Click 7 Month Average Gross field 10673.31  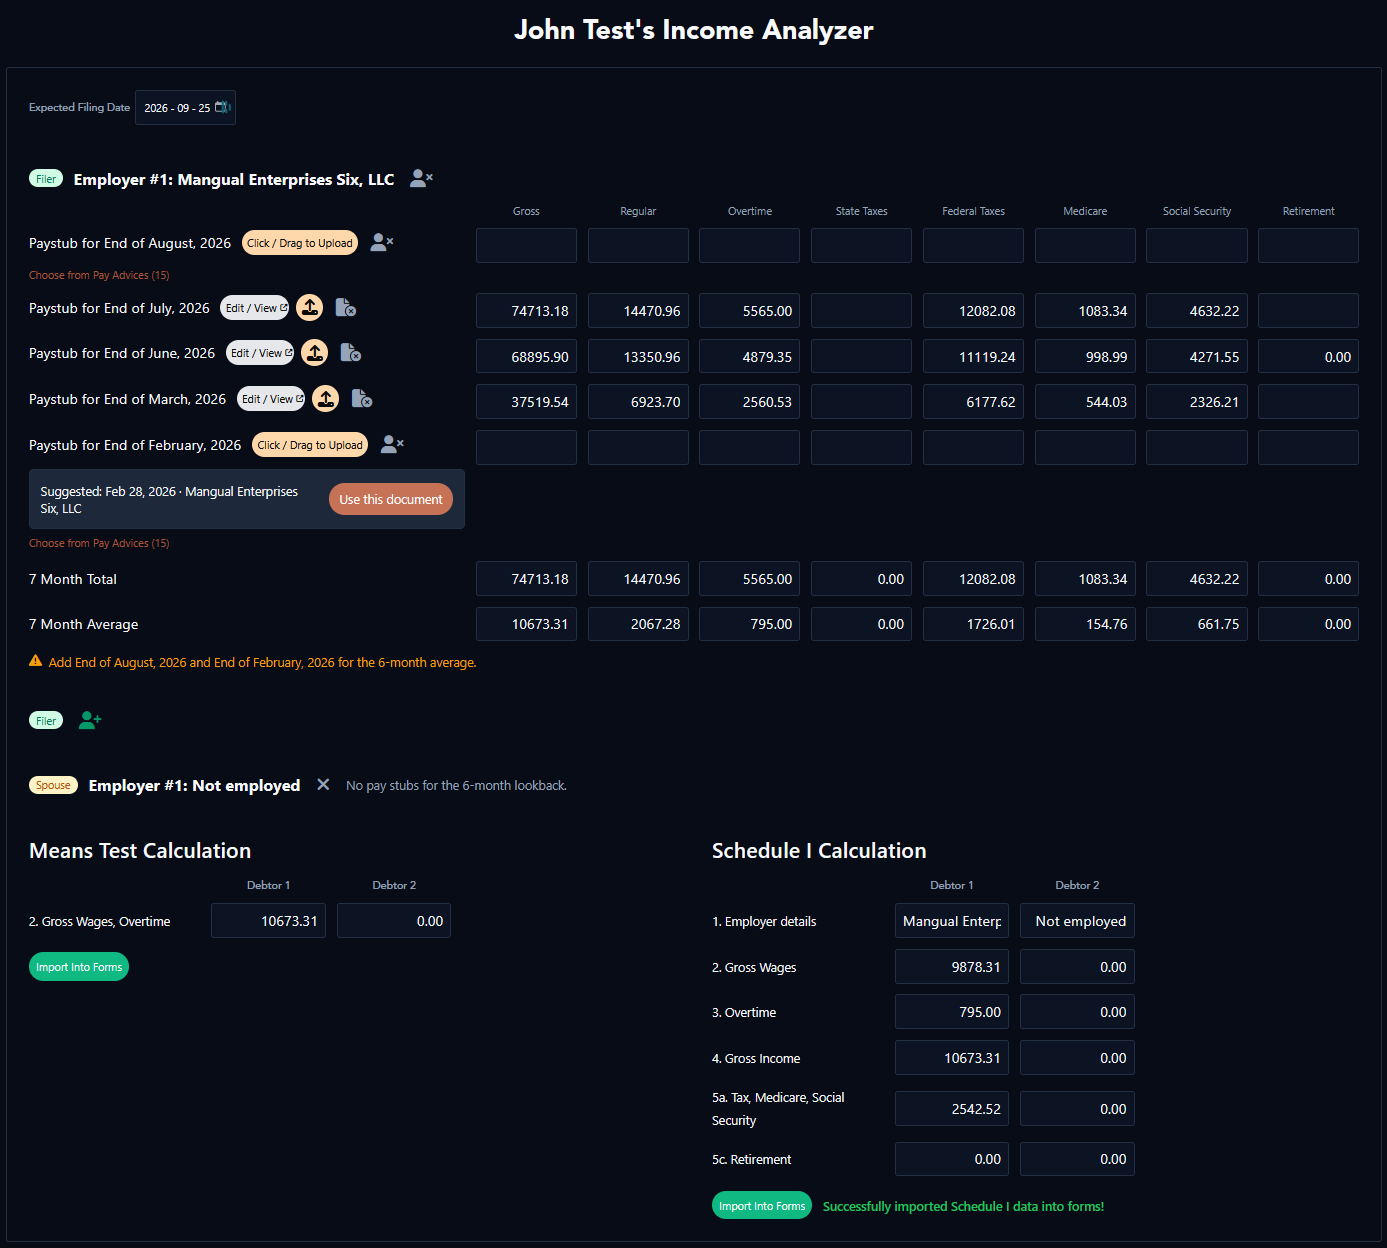[x=526, y=624]
